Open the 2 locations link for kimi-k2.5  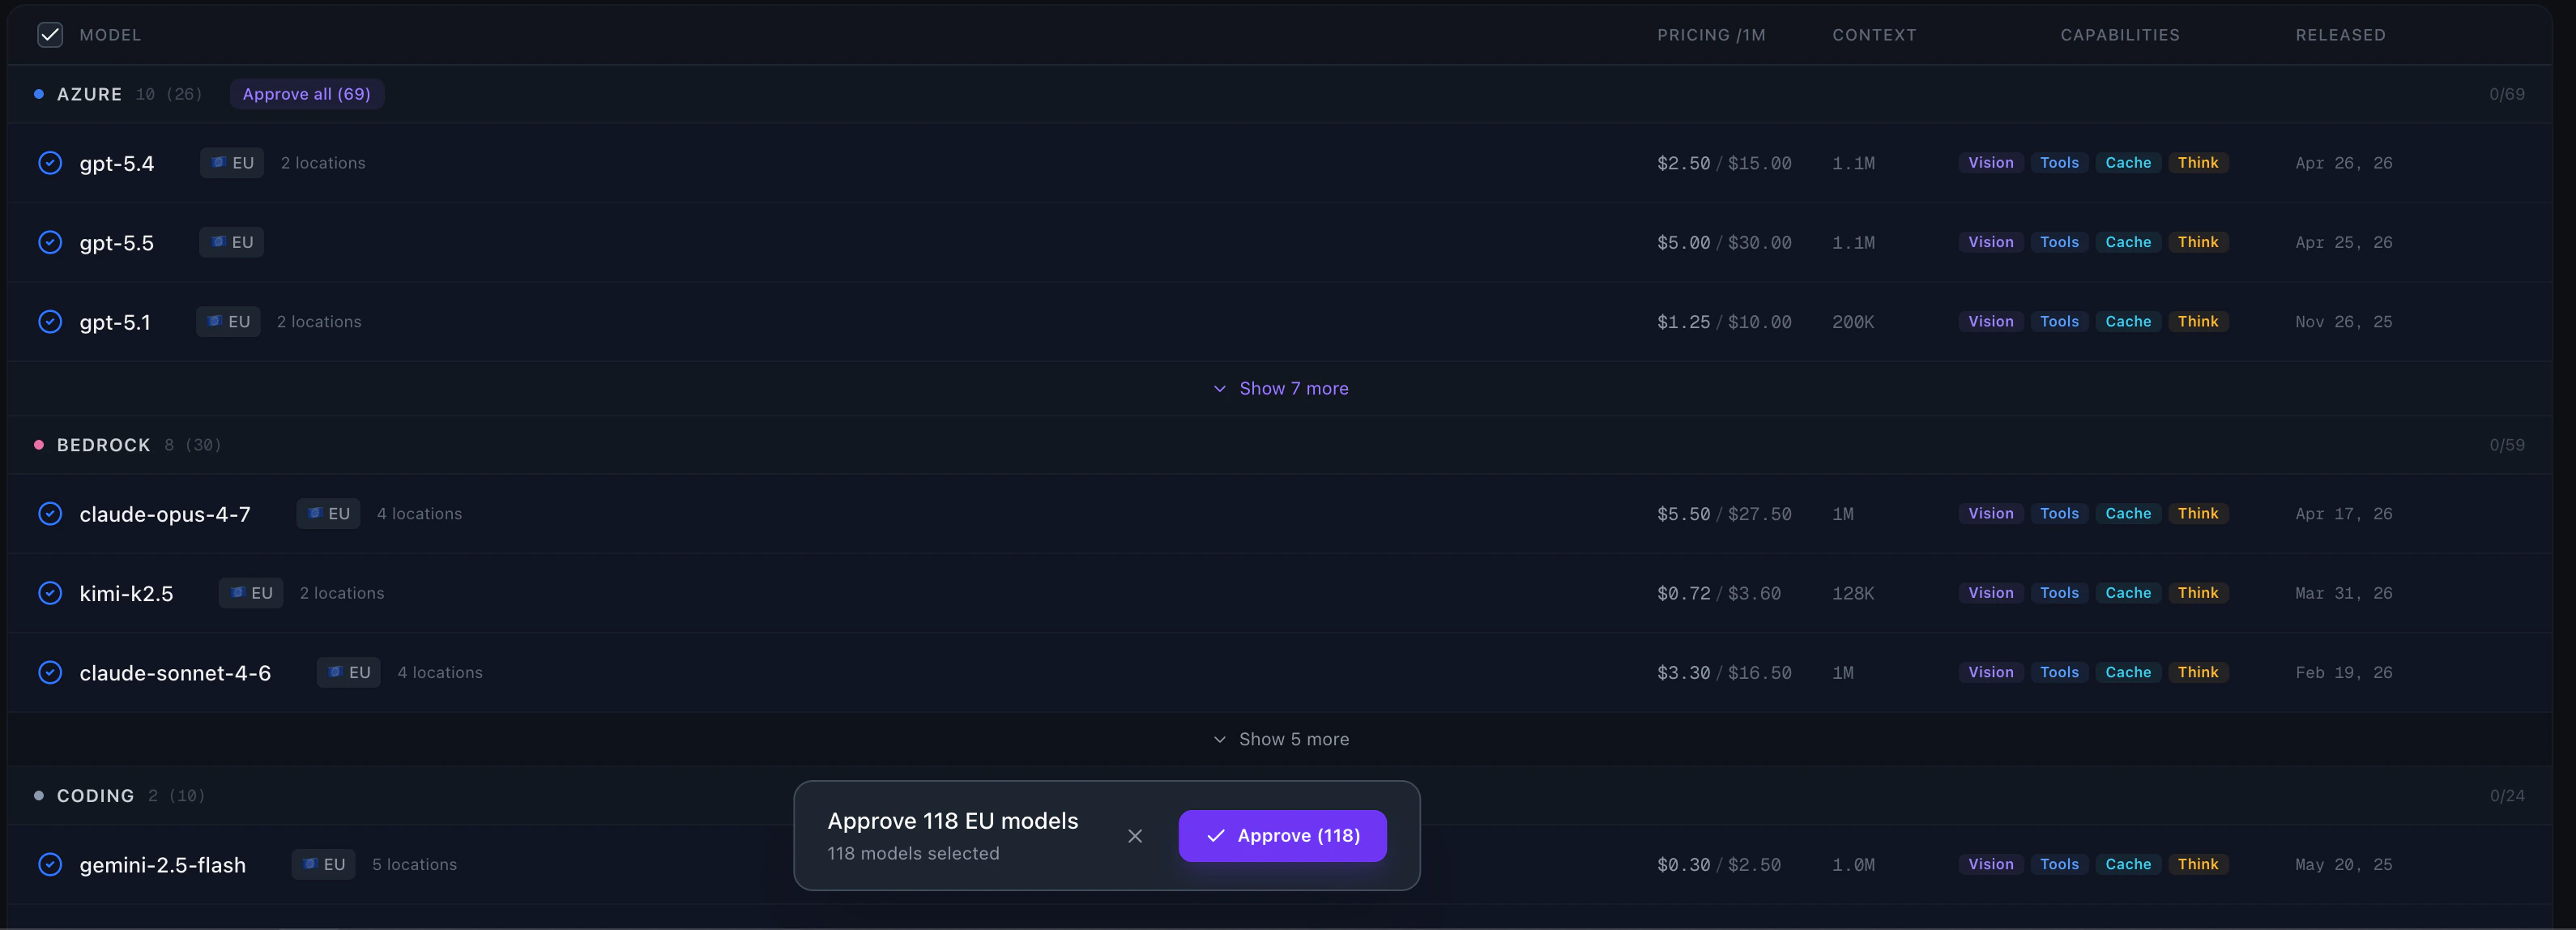(342, 593)
